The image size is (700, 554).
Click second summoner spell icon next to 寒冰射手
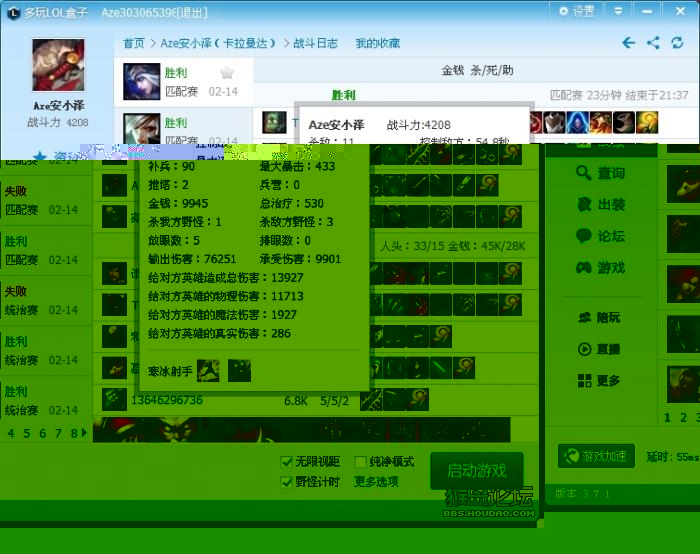[239, 371]
